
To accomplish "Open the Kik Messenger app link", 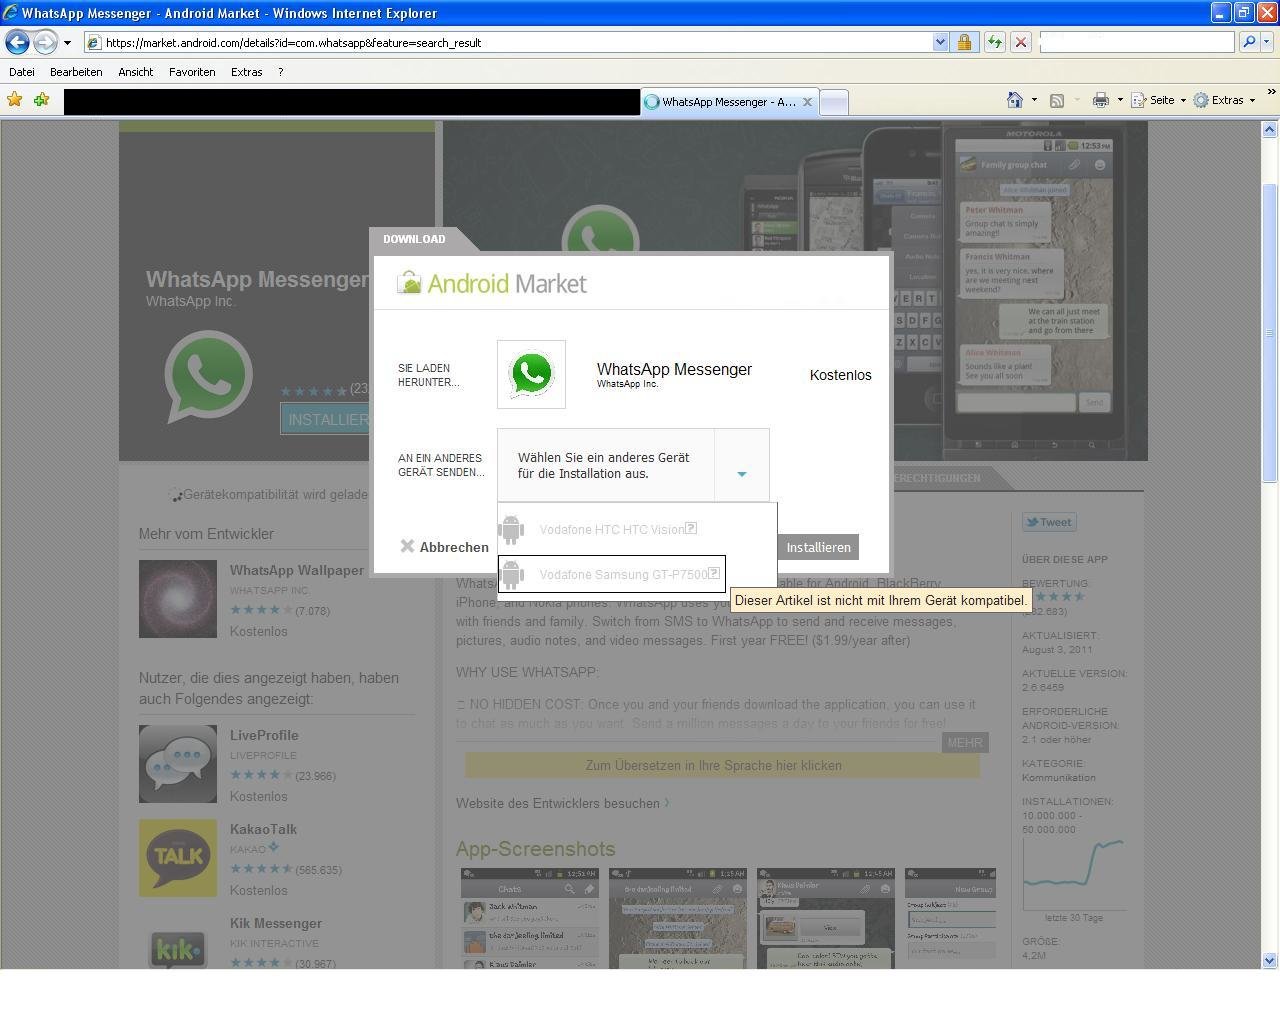I will click(276, 923).
